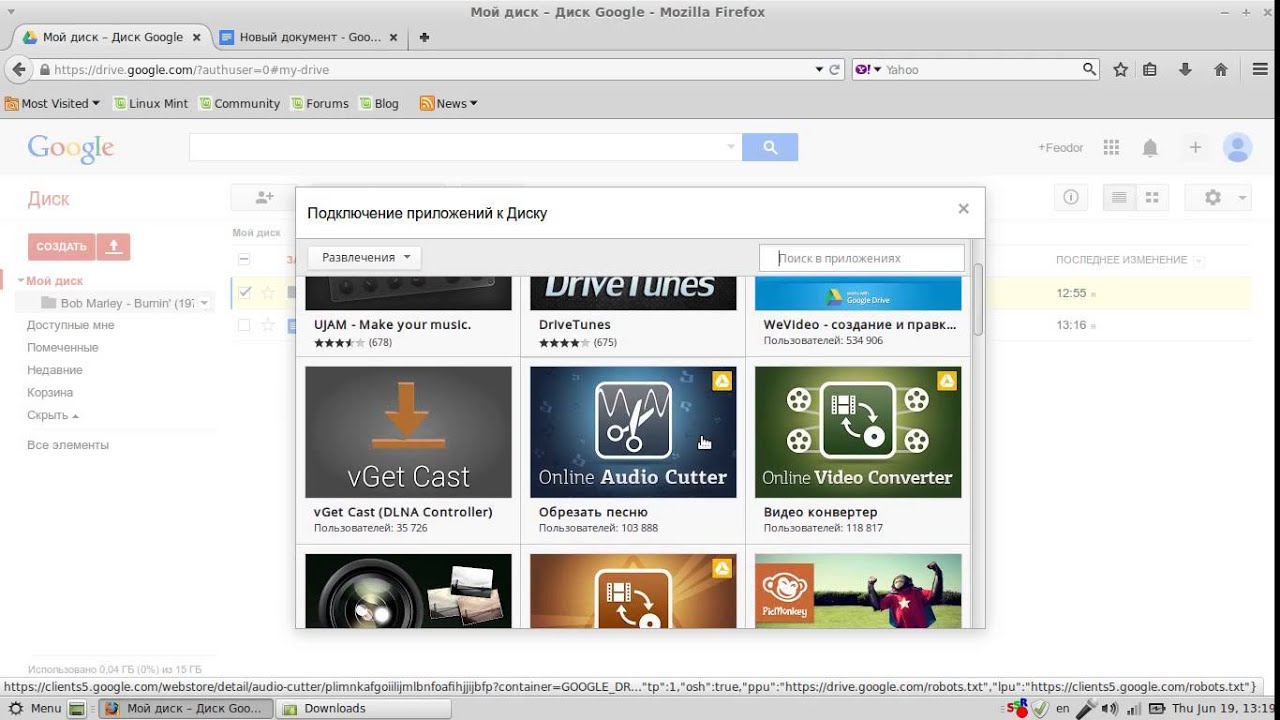Open the show-desktop icon beside Menu

pos(76,708)
